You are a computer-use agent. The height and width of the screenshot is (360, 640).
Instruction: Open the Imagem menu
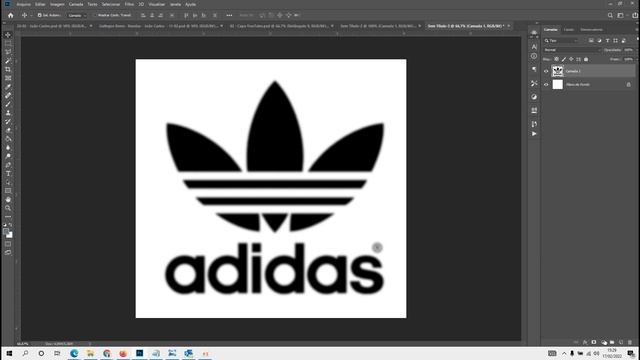(57, 4)
